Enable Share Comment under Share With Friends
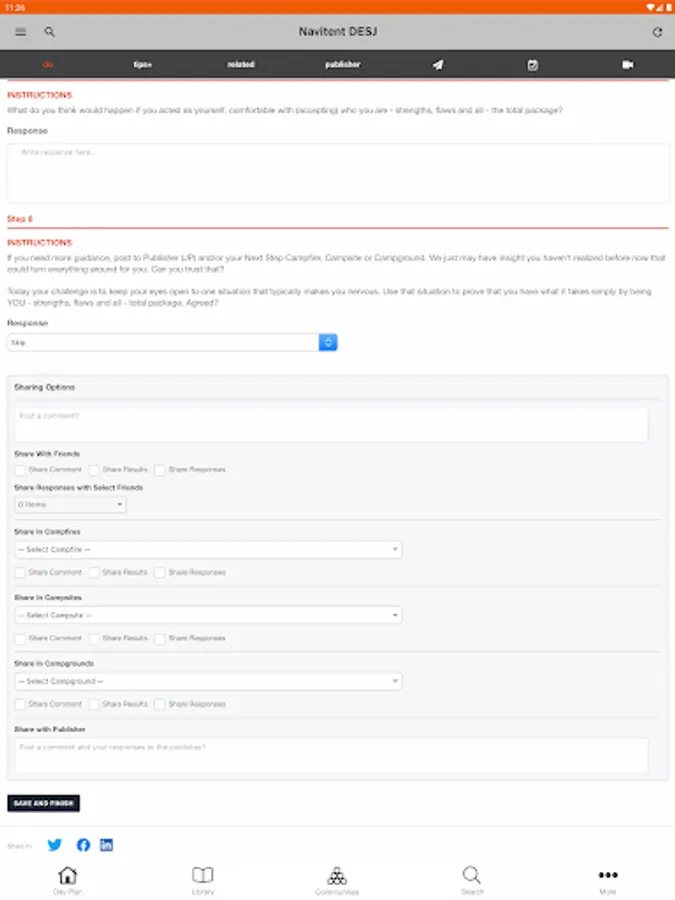The image size is (675, 900). 20,470
